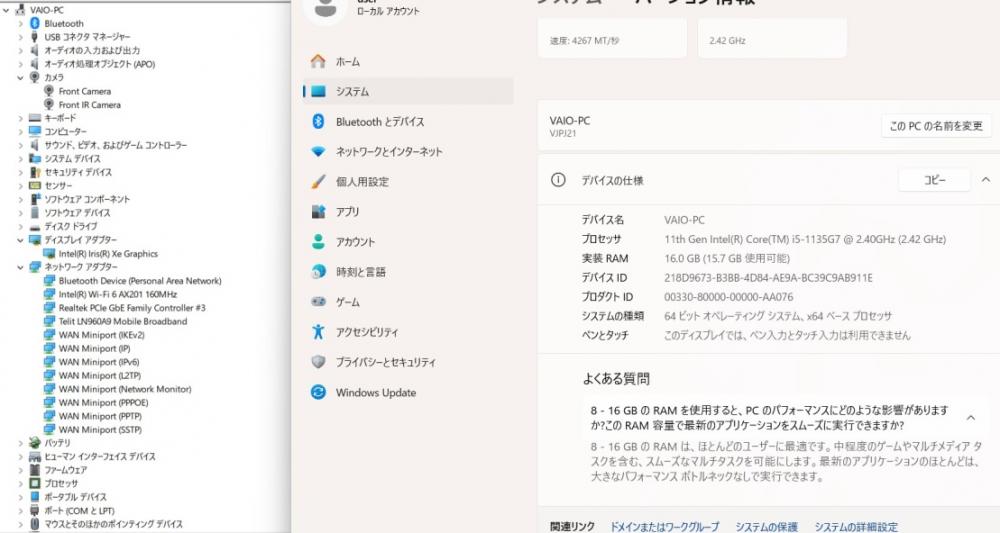Collapse the VAIO-PC root node
Viewport: 1000px width, 533px height.
(x=6, y=10)
